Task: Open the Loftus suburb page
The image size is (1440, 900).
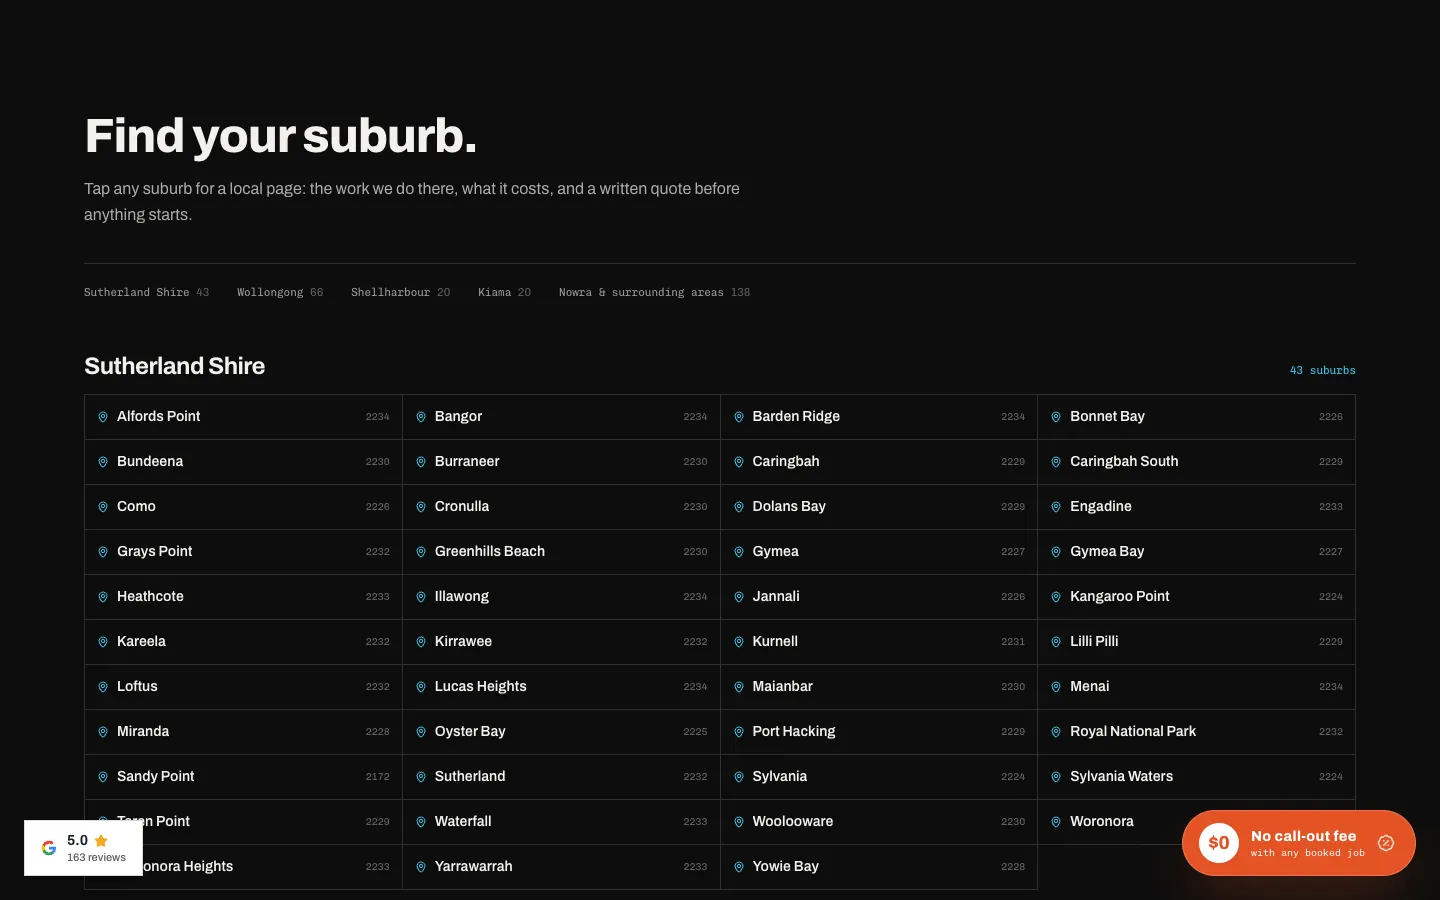Action: click(243, 687)
